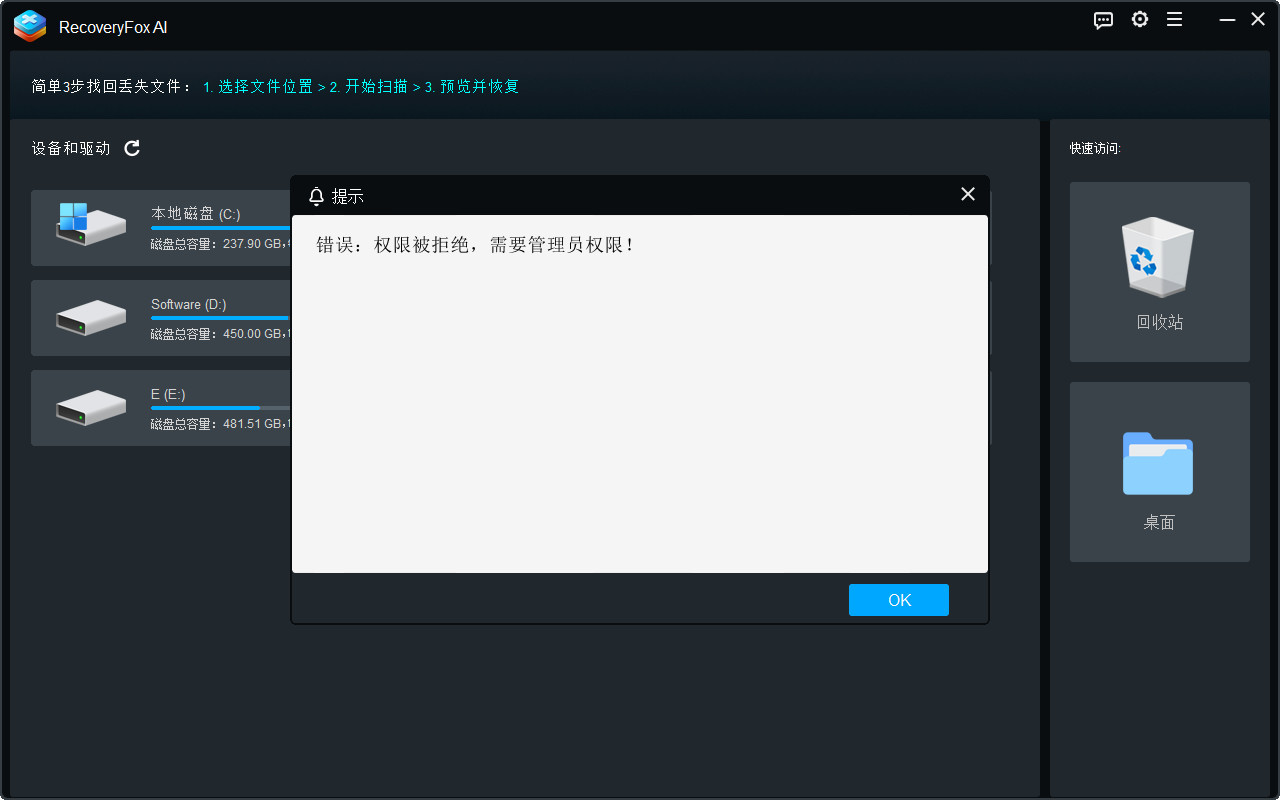Refresh the devices and drives list
1280x800 pixels.
(131, 147)
